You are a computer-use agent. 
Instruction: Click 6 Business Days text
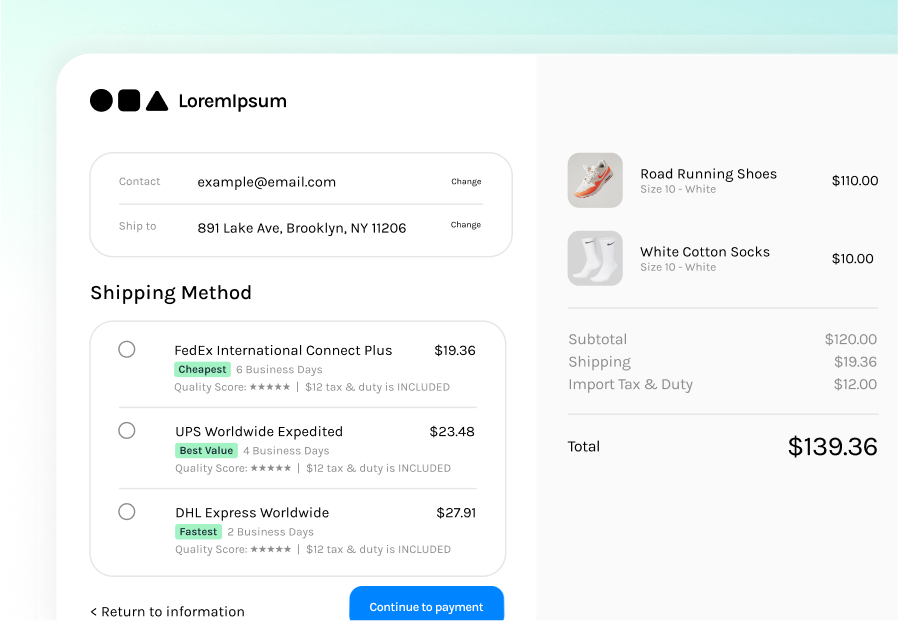pos(279,370)
